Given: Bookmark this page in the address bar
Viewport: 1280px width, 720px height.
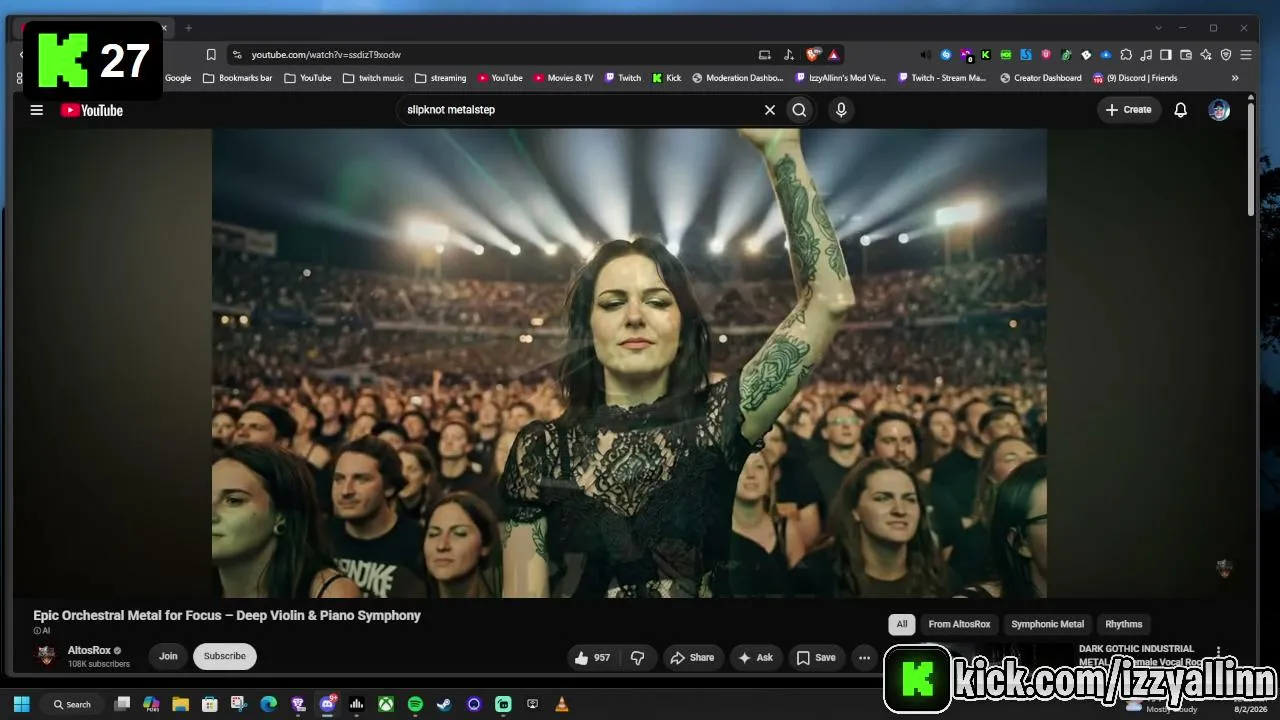Looking at the screenshot, I should 211,54.
